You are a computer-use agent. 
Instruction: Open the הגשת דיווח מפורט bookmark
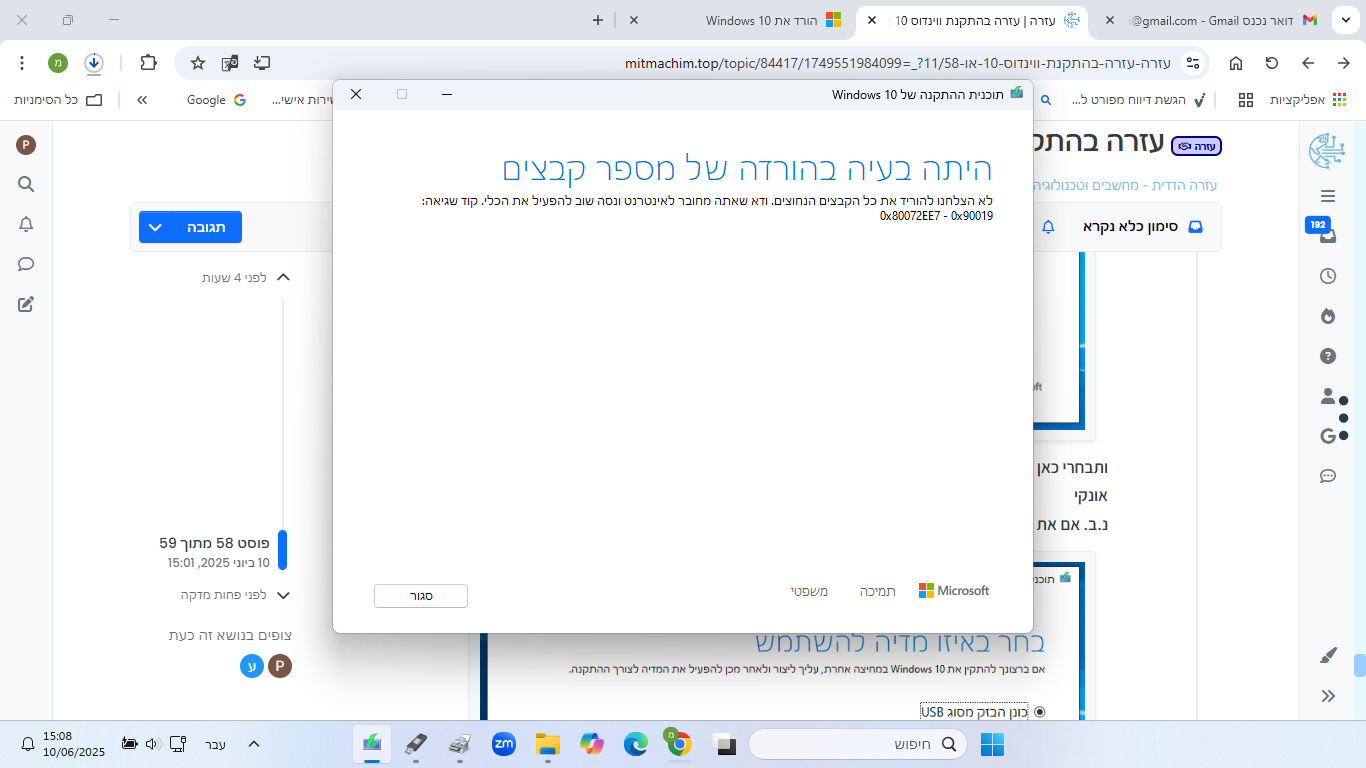(1139, 100)
